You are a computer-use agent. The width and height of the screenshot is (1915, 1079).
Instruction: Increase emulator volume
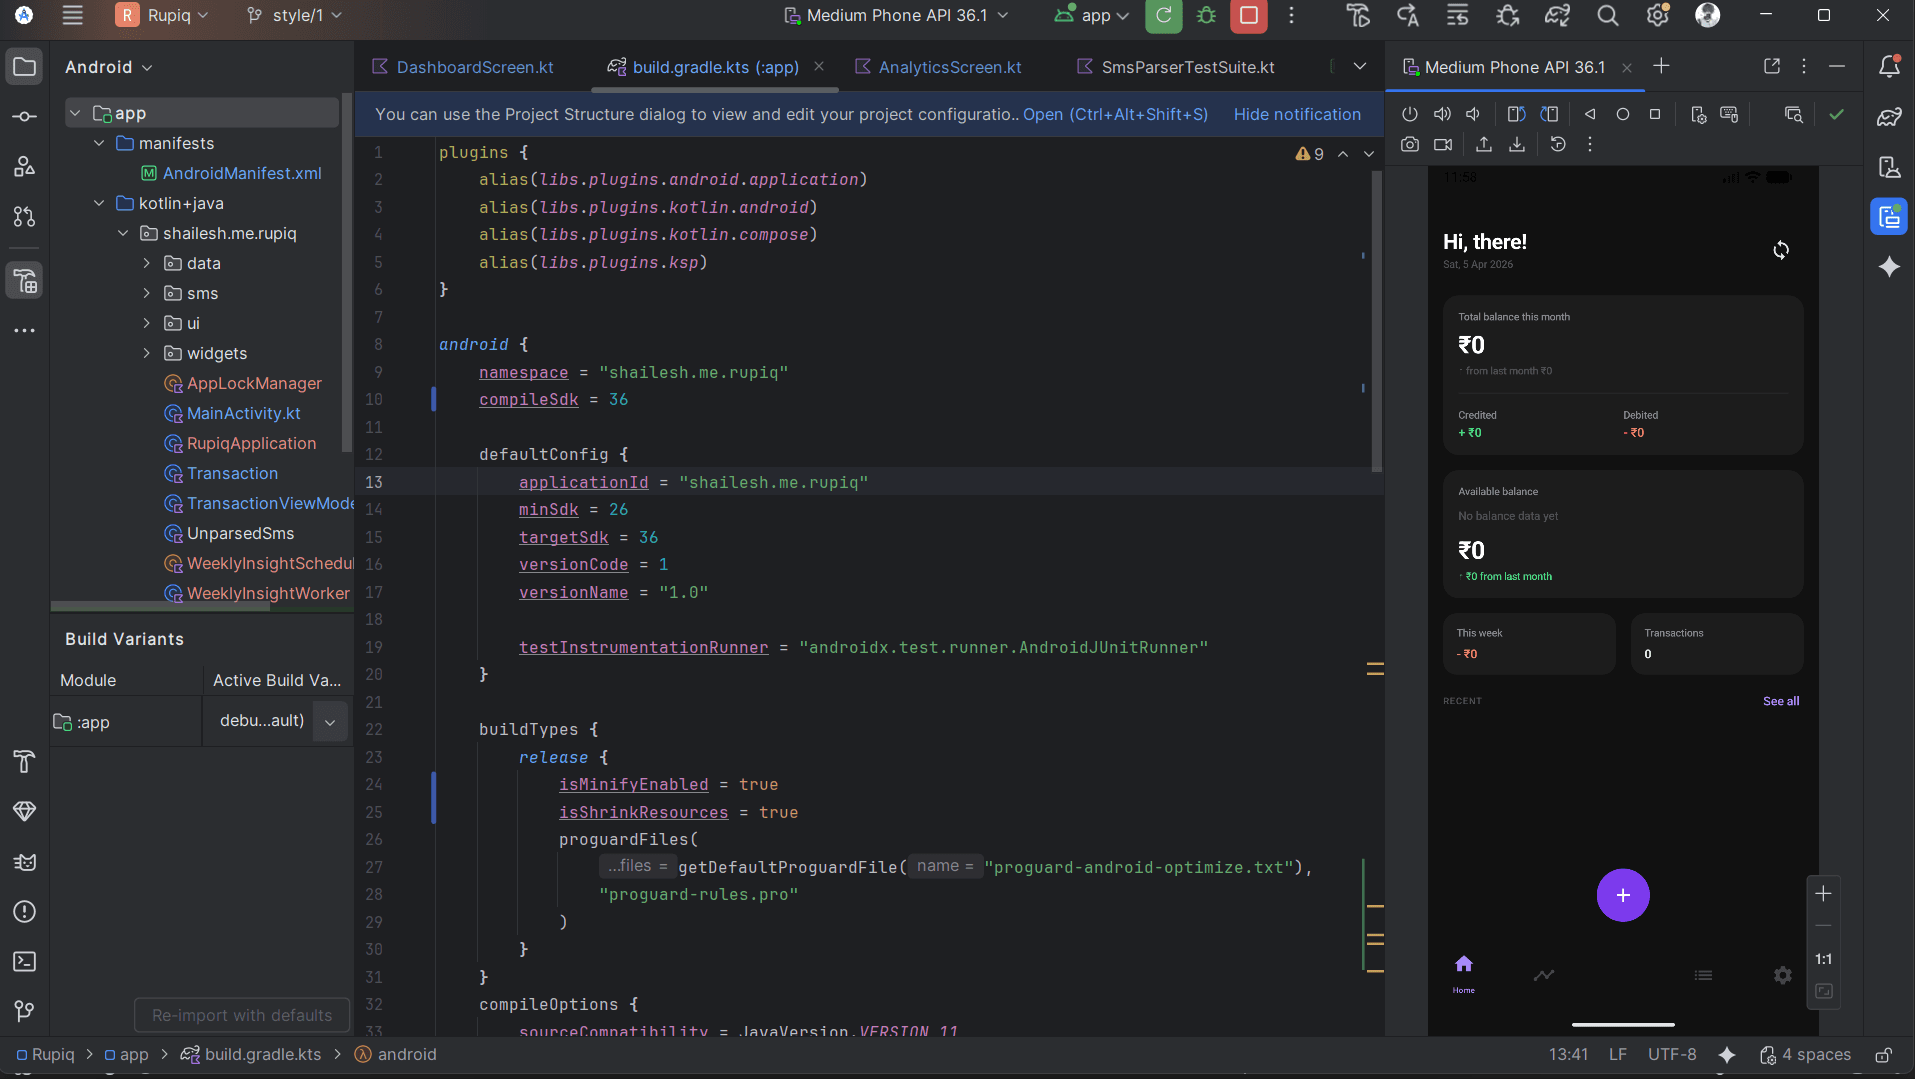pyautogui.click(x=1442, y=114)
